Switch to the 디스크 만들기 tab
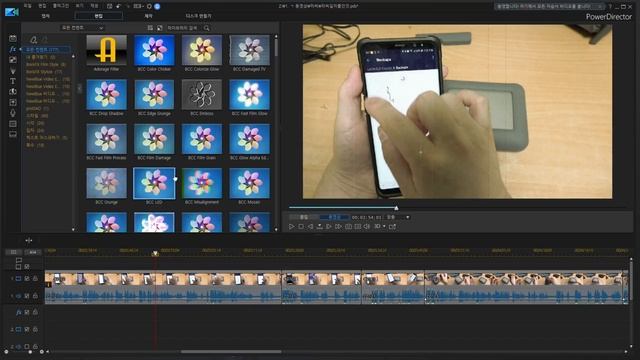Viewport: 640px width, 360px height. (x=199, y=16)
